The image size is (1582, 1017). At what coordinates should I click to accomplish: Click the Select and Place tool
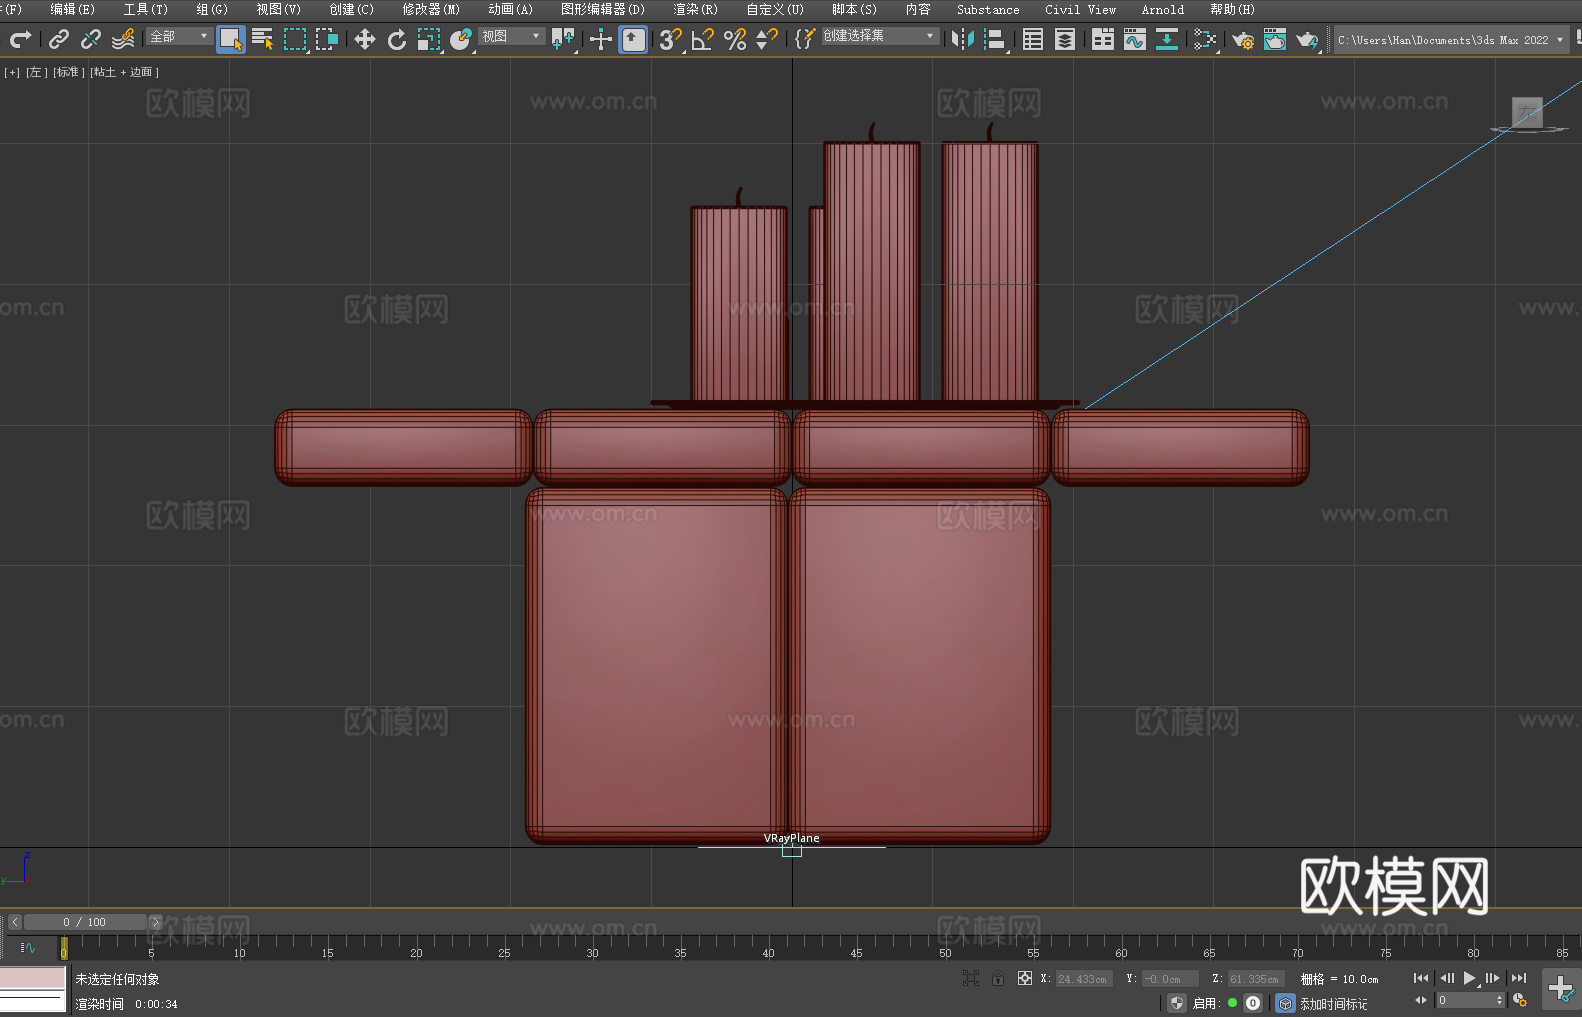tap(461, 39)
